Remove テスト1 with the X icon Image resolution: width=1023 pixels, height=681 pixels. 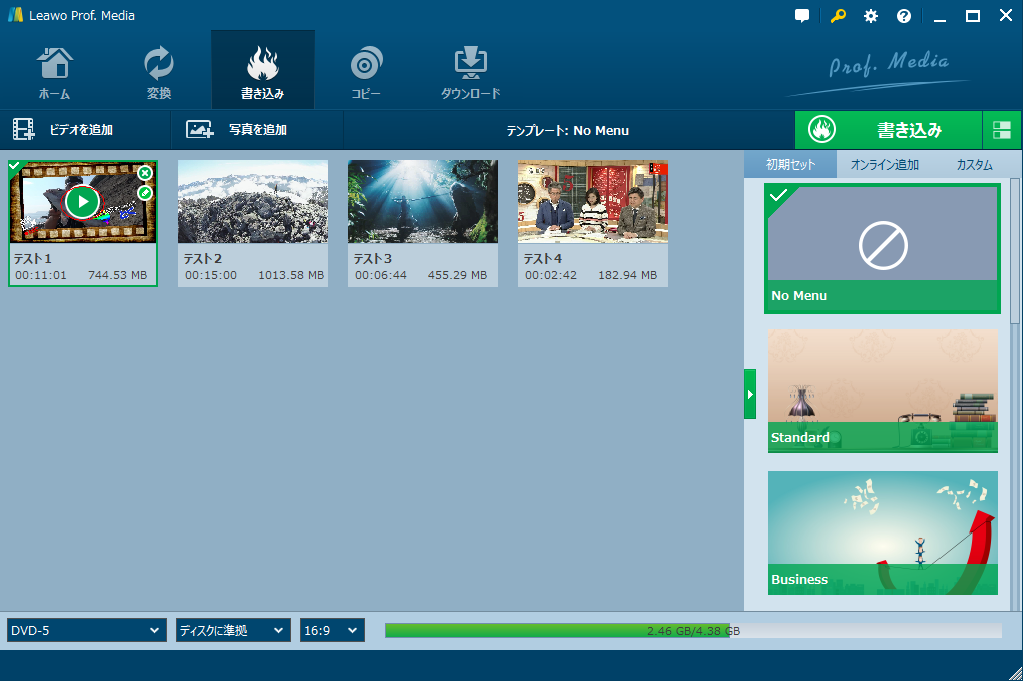[x=145, y=173]
